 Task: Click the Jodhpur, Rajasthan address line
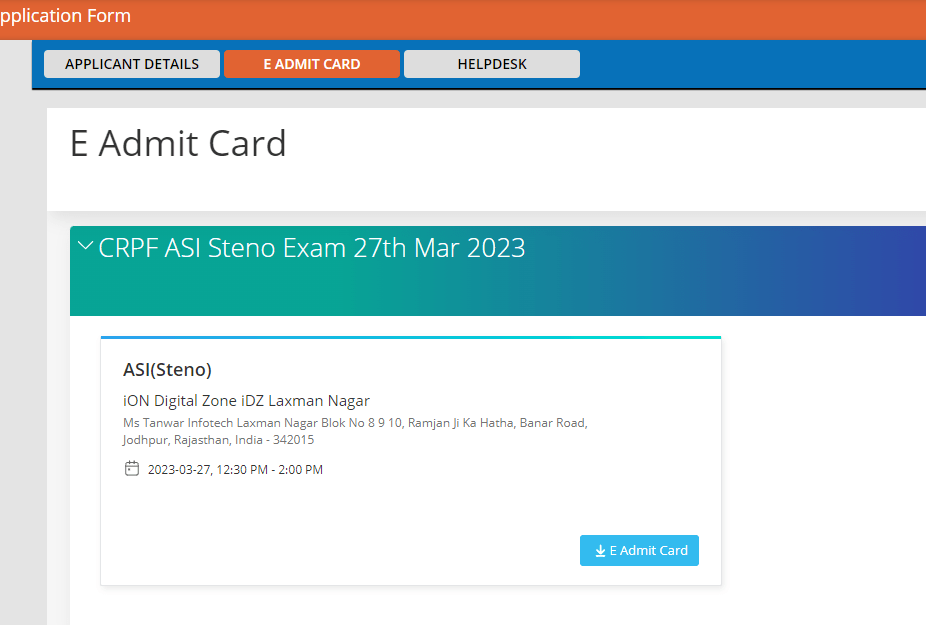pyautogui.click(x=218, y=440)
